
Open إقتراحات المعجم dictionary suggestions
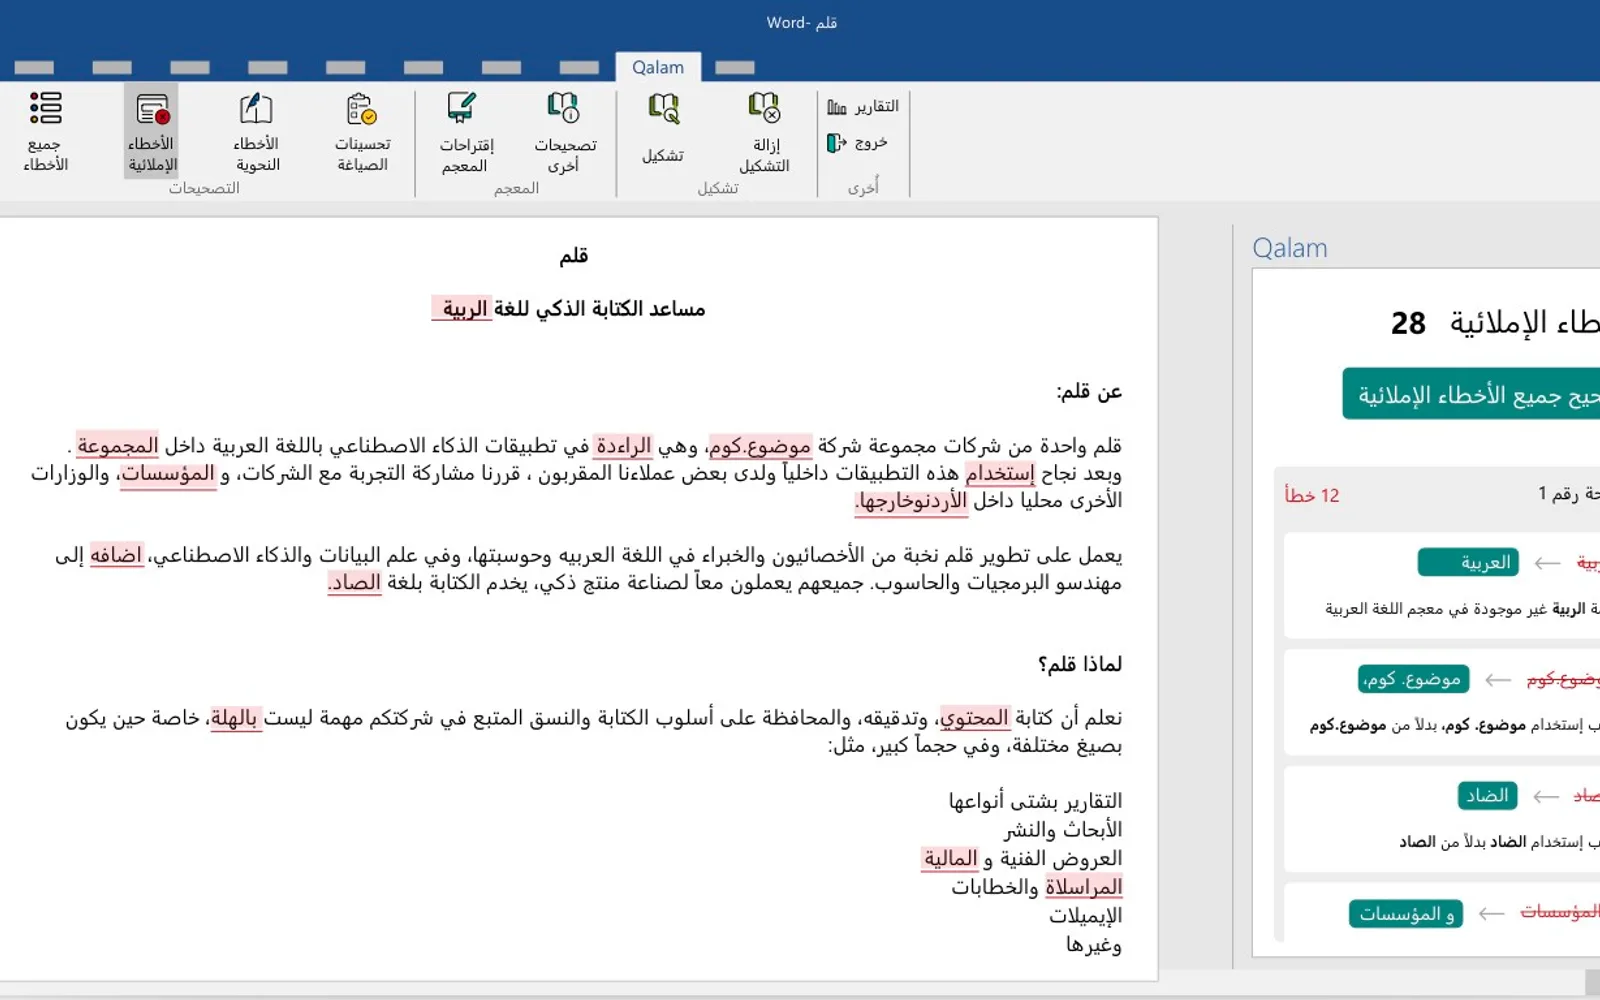[x=466, y=132]
